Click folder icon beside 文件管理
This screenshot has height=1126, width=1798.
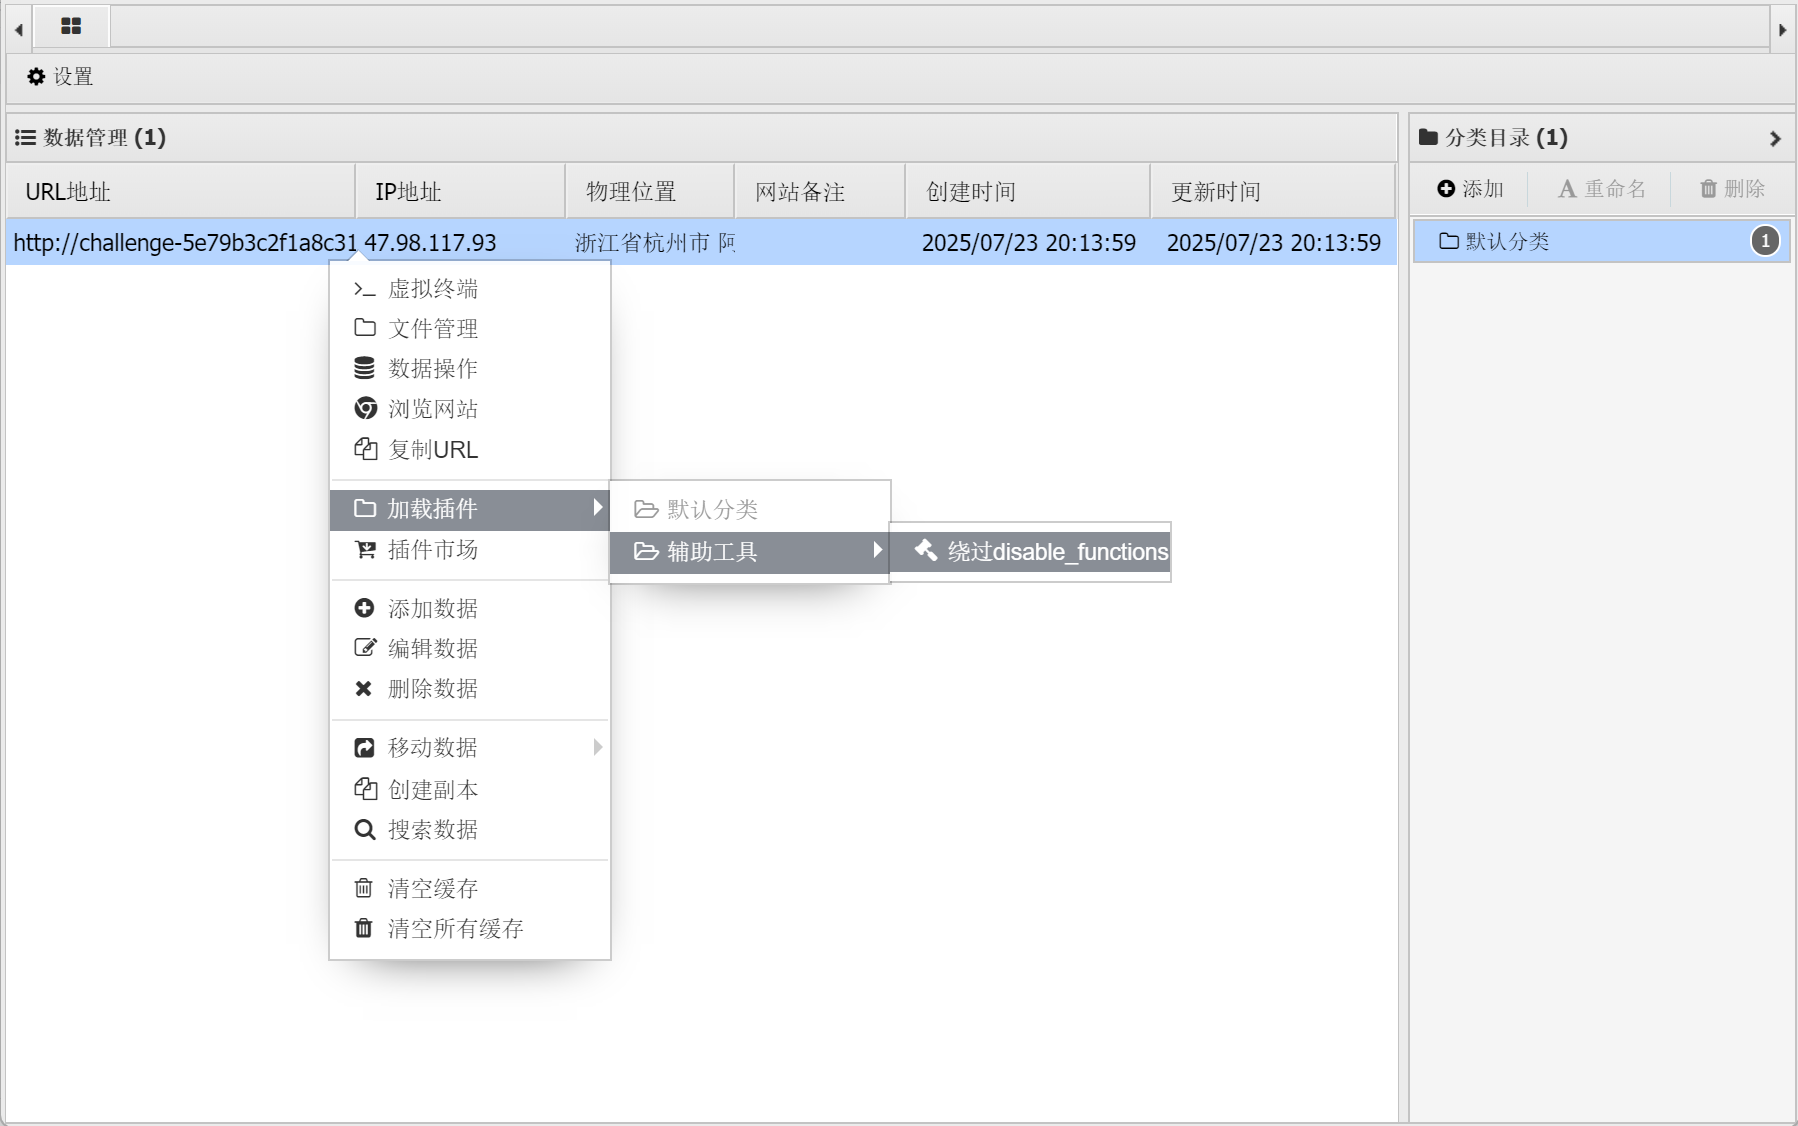coord(365,328)
